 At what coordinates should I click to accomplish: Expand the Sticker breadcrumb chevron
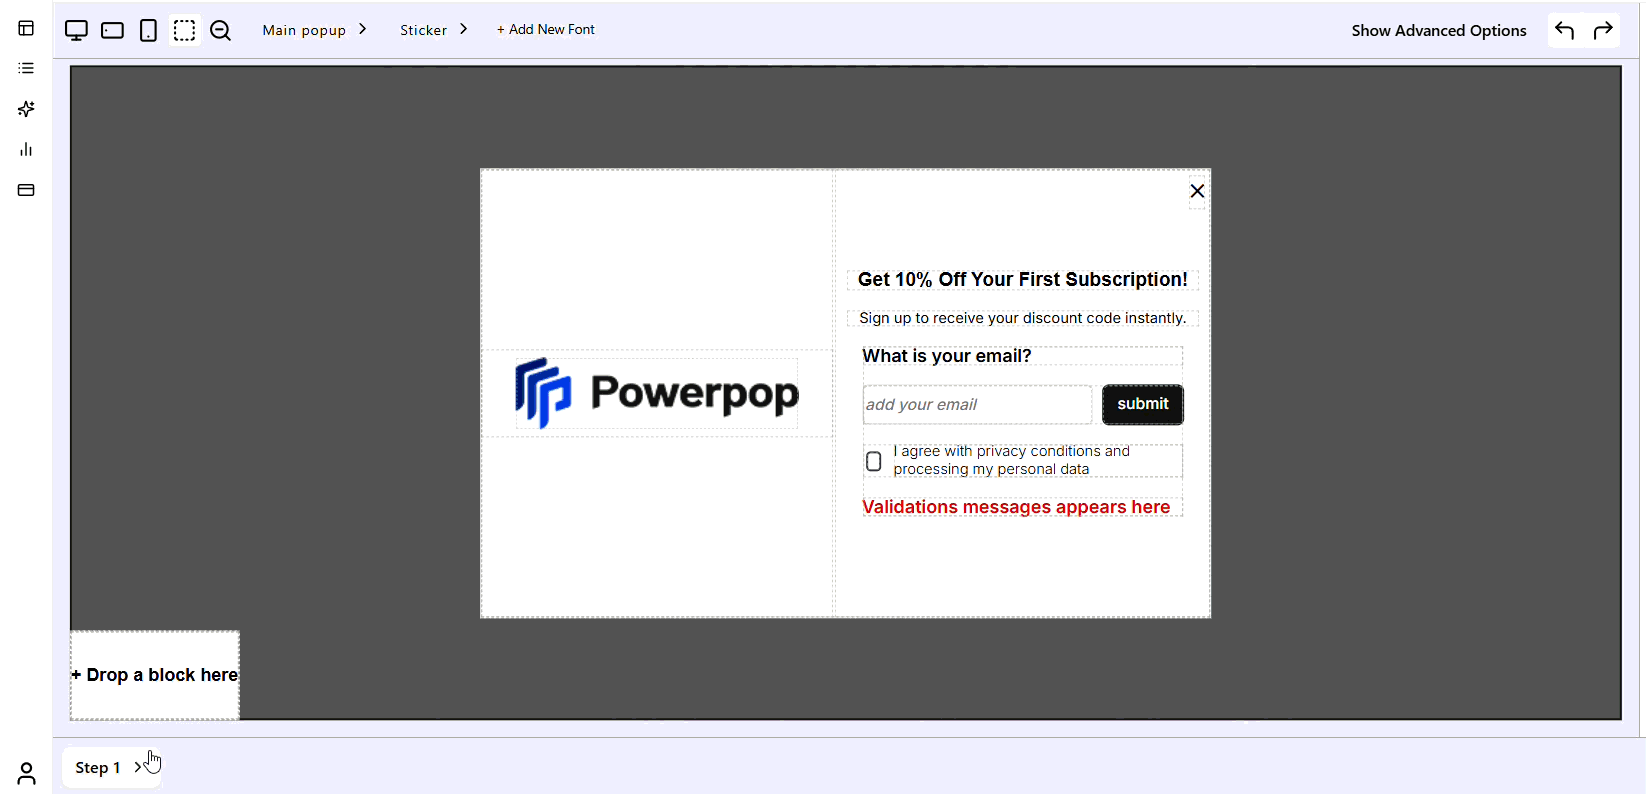tap(464, 29)
